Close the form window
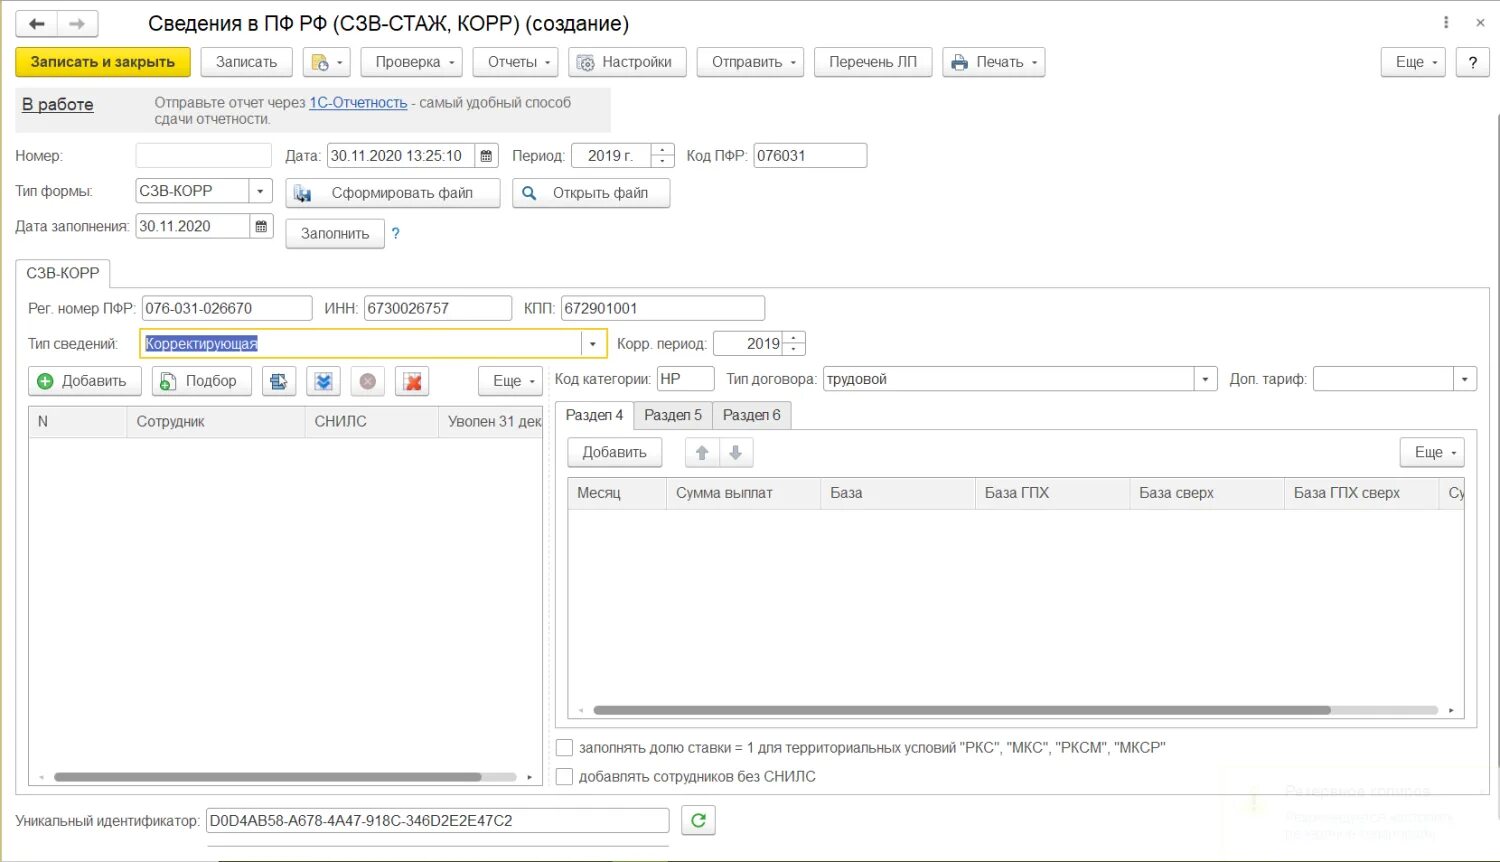Screen dimensions: 1500x862 click(x=1480, y=23)
